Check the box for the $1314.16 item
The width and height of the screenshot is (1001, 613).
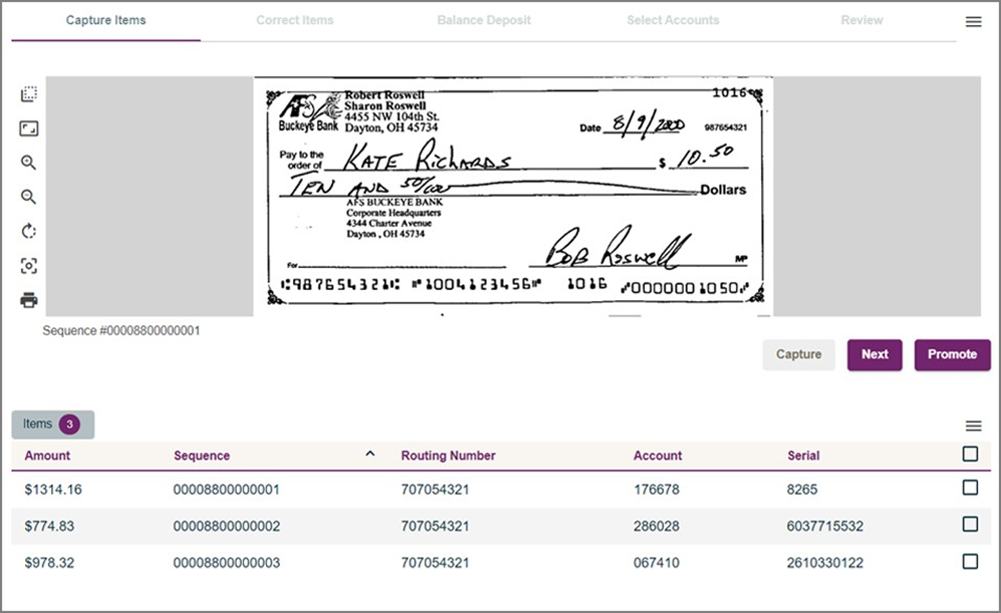[969, 488]
